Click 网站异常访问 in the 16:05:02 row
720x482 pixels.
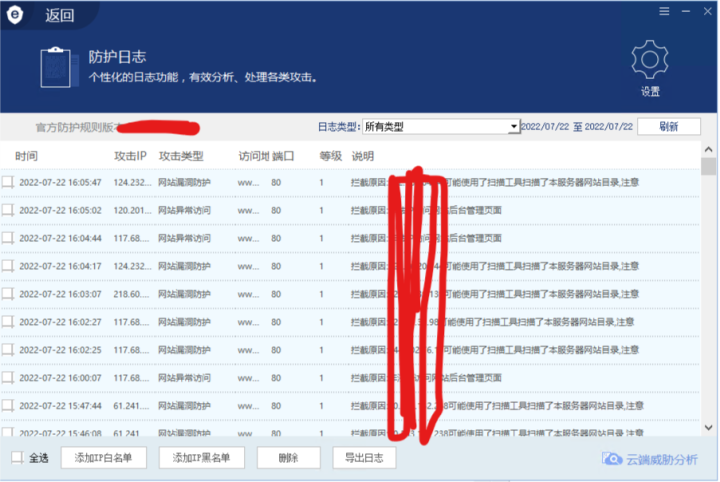(x=184, y=211)
